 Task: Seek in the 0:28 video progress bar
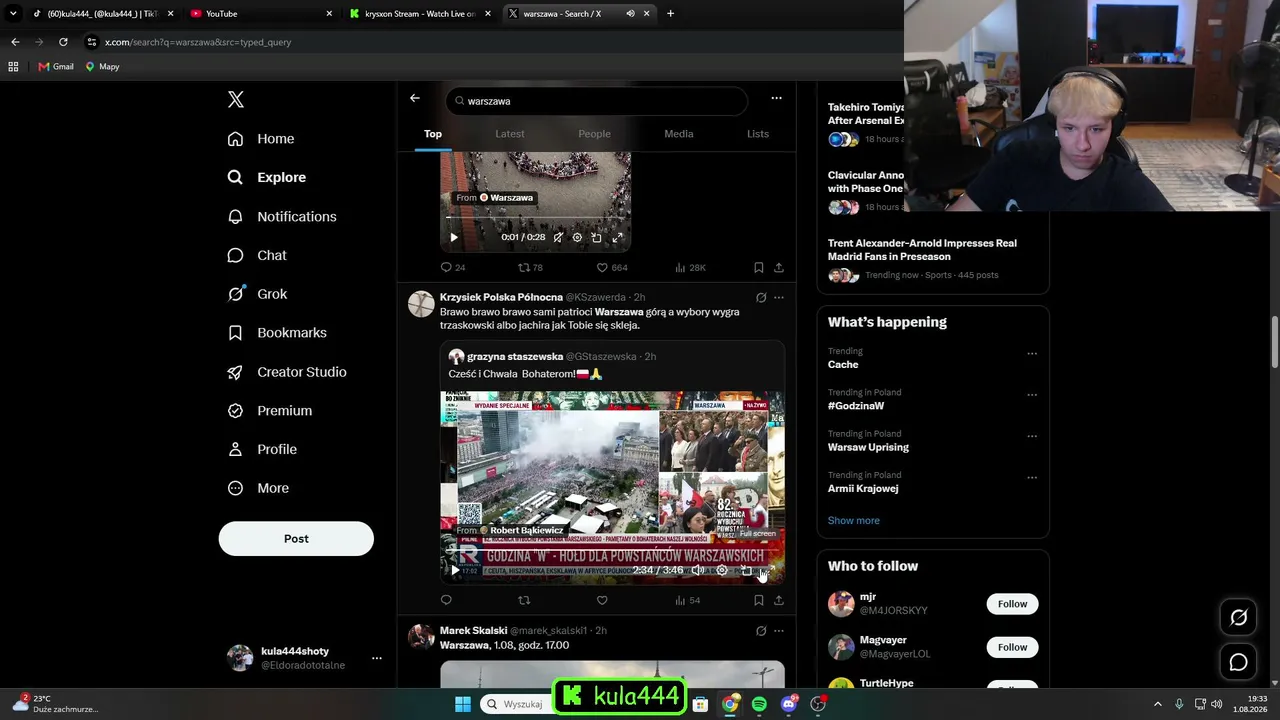pyautogui.click(x=535, y=218)
